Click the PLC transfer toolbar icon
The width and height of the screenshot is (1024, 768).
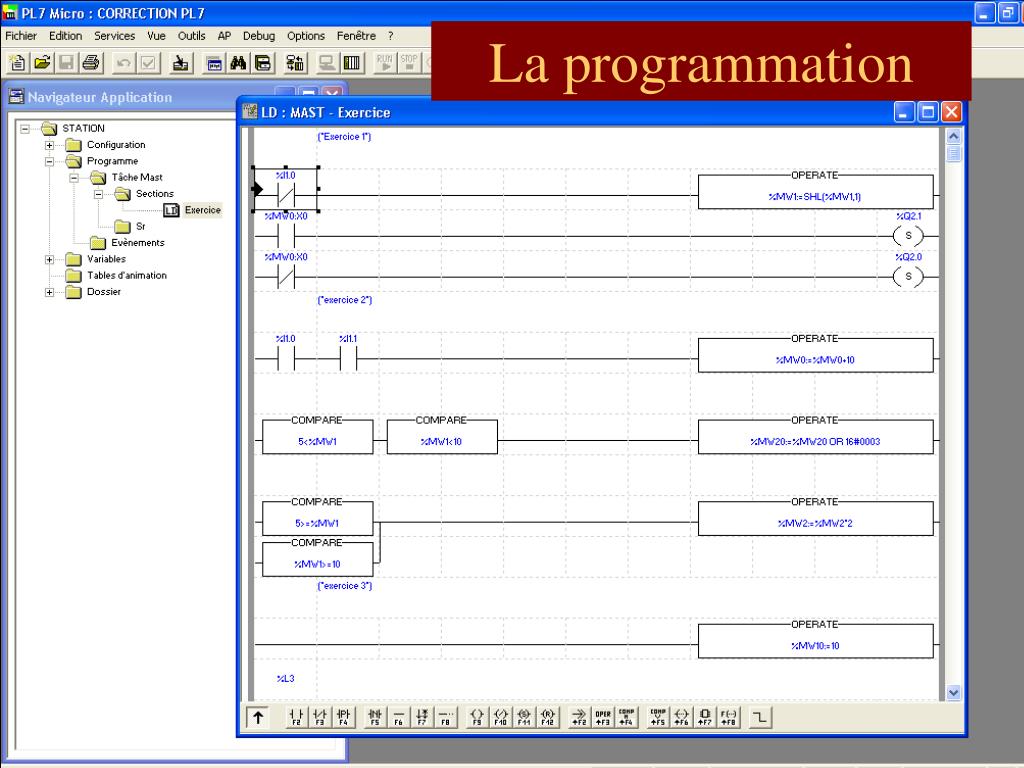tap(295, 63)
